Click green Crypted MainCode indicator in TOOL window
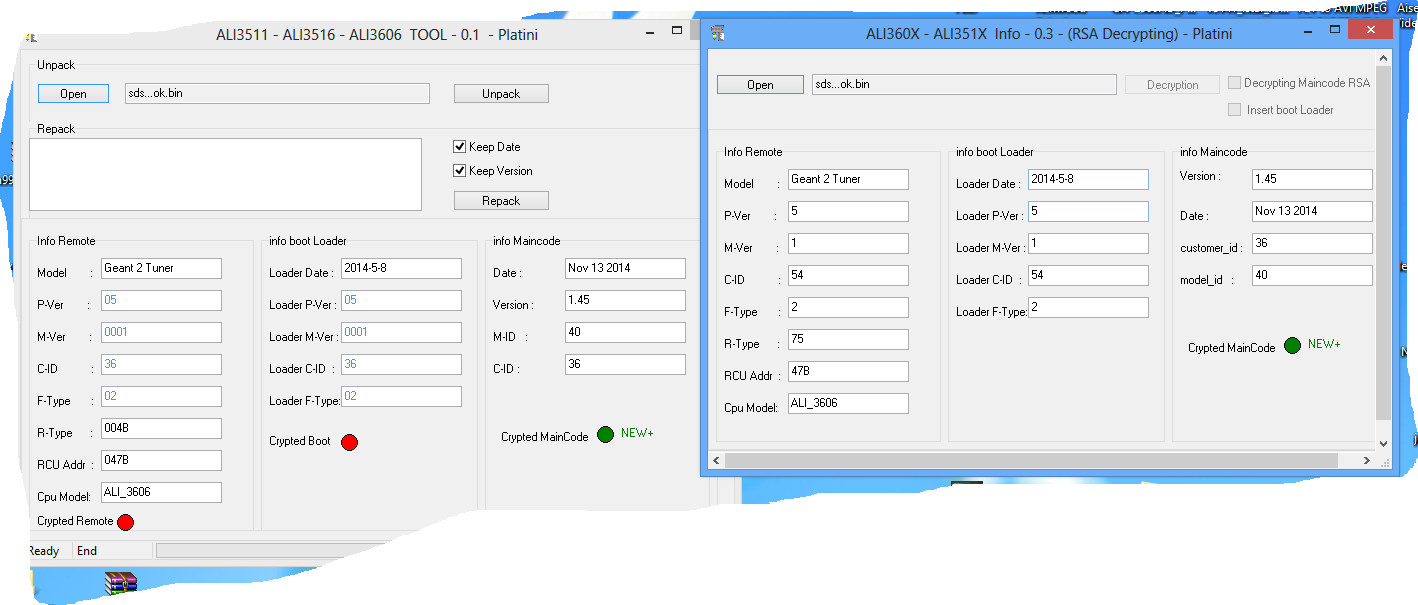 tap(605, 434)
